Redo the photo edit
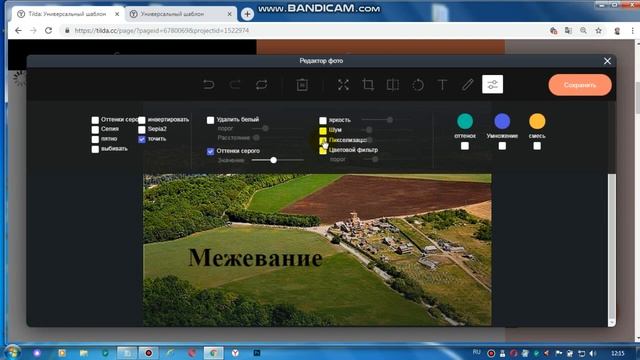 (235, 84)
